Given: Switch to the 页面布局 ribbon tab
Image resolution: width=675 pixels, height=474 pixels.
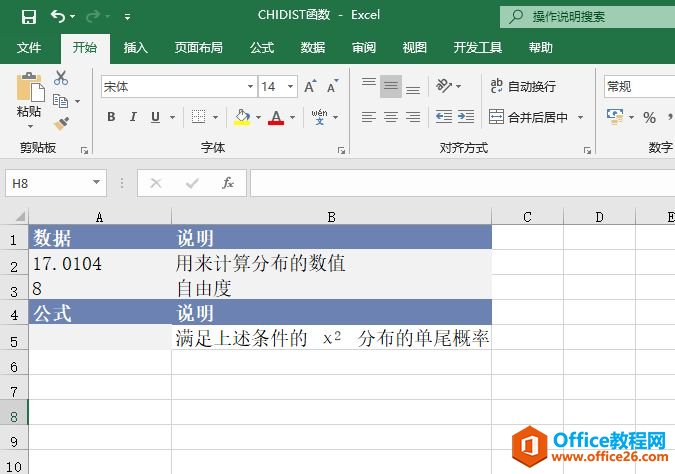Looking at the screenshot, I should tap(198, 47).
